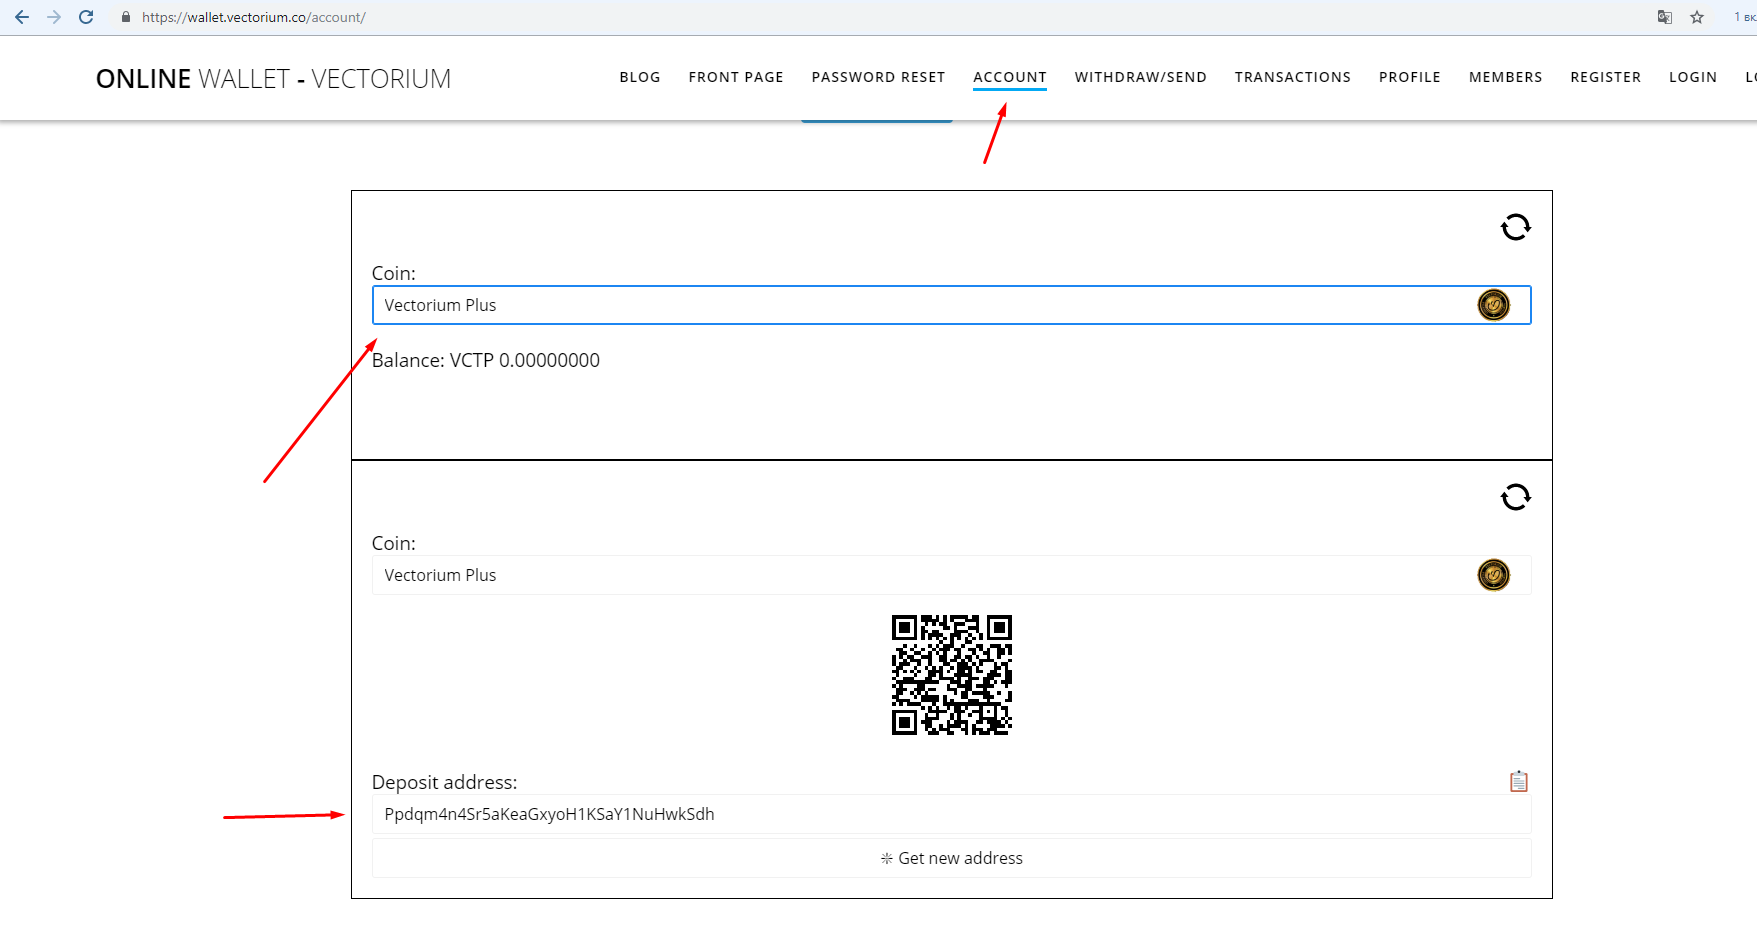The height and width of the screenshot is (938, 1757).
Task: Click LOGIN in the navigation bar
Action: click(1693, 77)
